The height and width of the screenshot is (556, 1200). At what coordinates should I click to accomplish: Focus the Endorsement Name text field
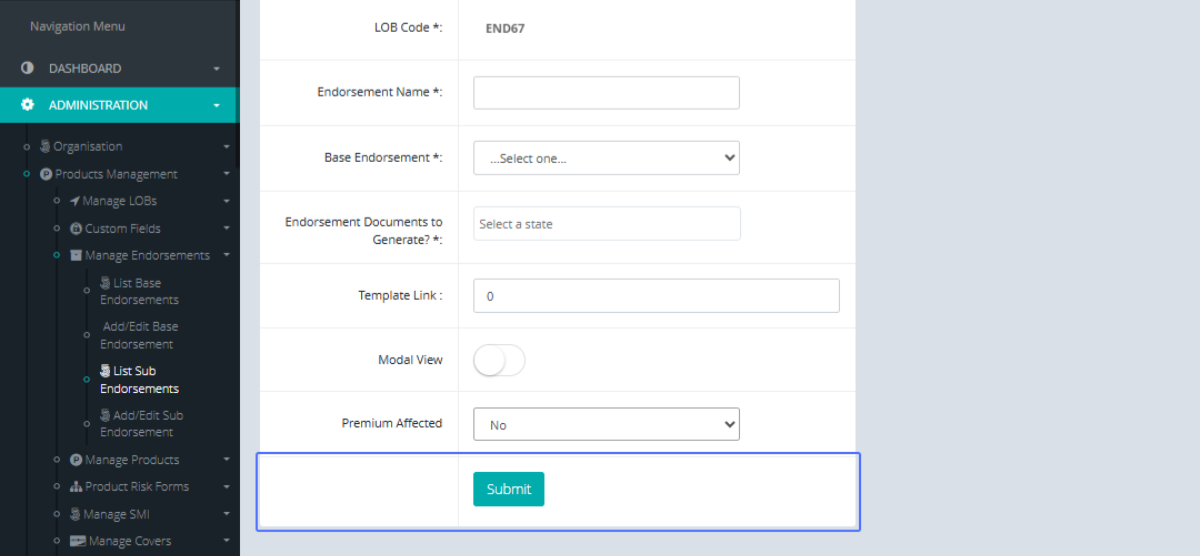pos(606,93)
